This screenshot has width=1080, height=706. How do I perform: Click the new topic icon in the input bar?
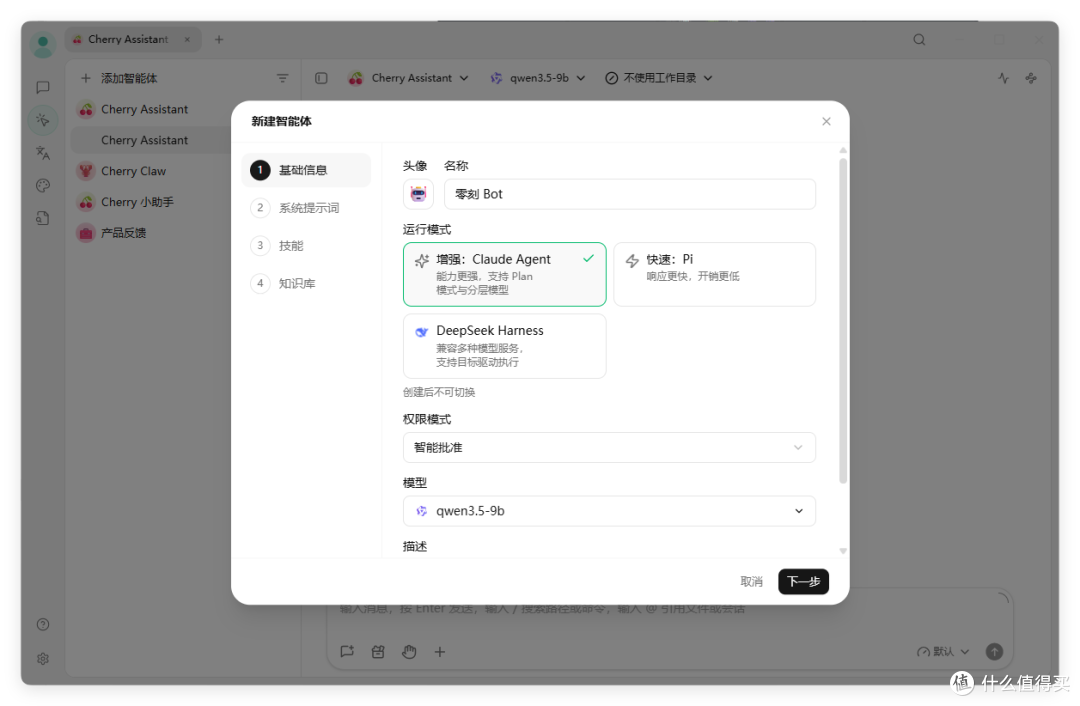coord(347,651)
